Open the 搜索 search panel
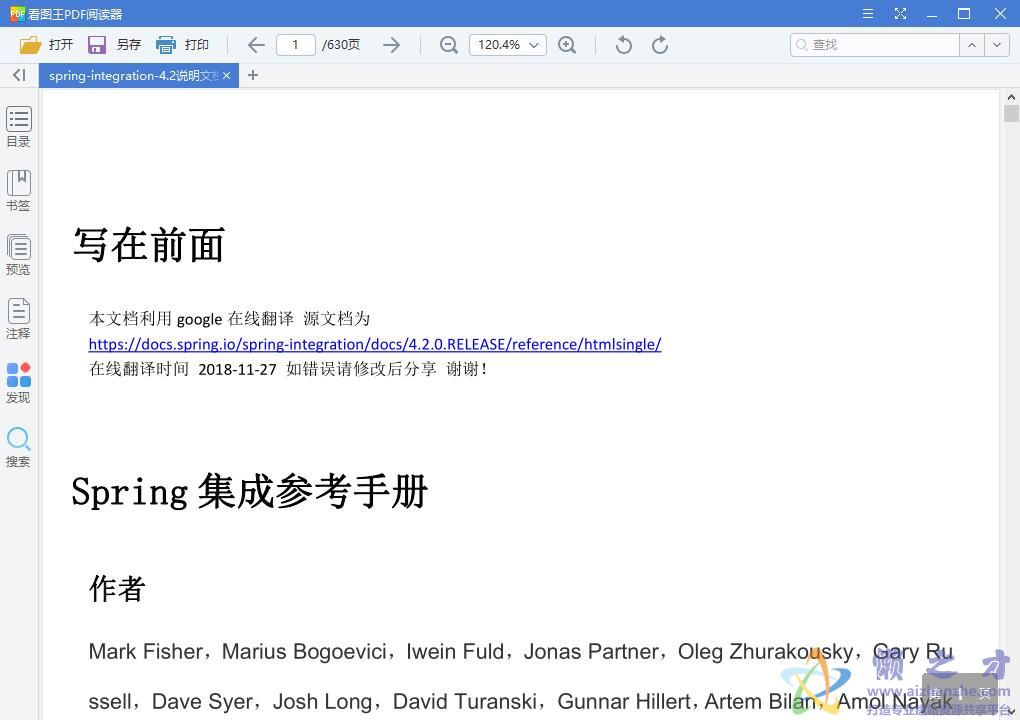 [19, 447]
